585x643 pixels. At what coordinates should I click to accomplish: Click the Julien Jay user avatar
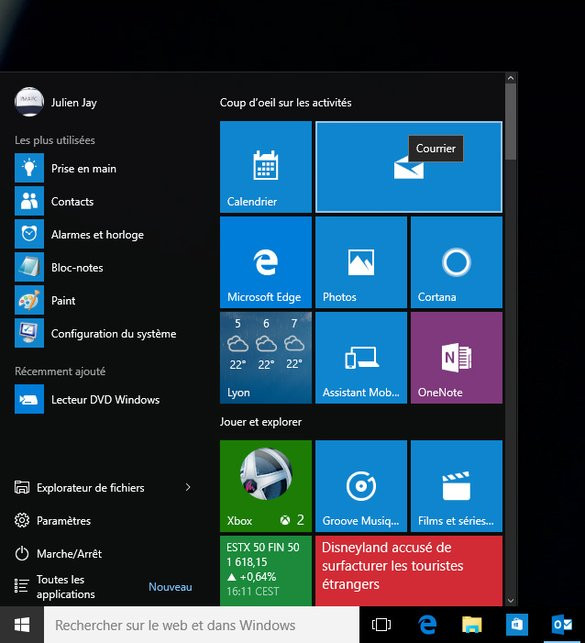click(x=29, y=102)
